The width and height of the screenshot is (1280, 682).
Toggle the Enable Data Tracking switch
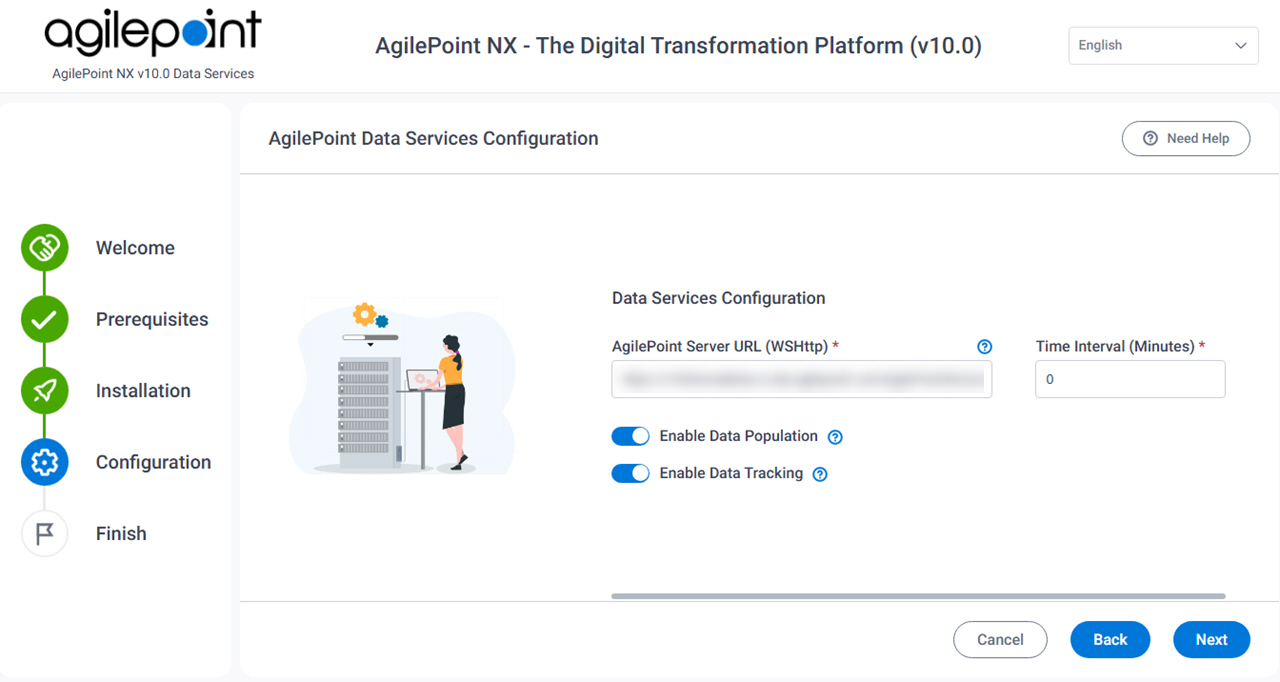pos(630,473)
